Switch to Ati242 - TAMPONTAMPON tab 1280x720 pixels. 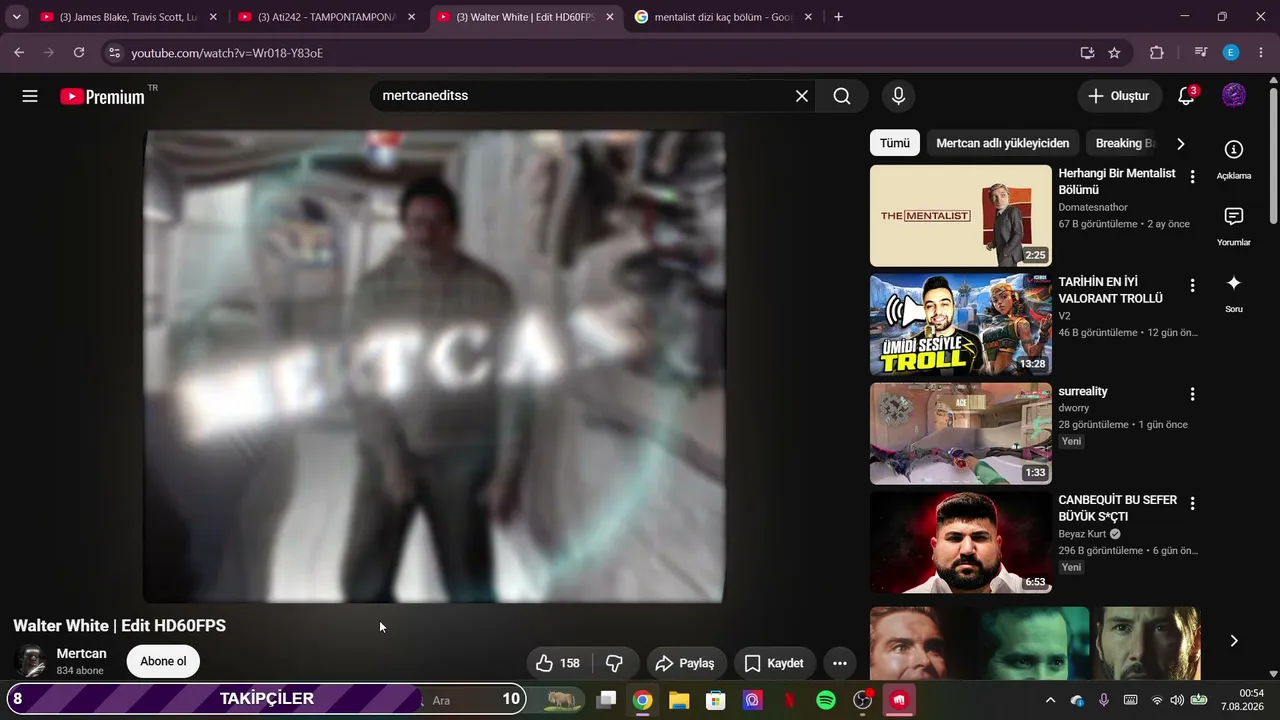(327, 17)
